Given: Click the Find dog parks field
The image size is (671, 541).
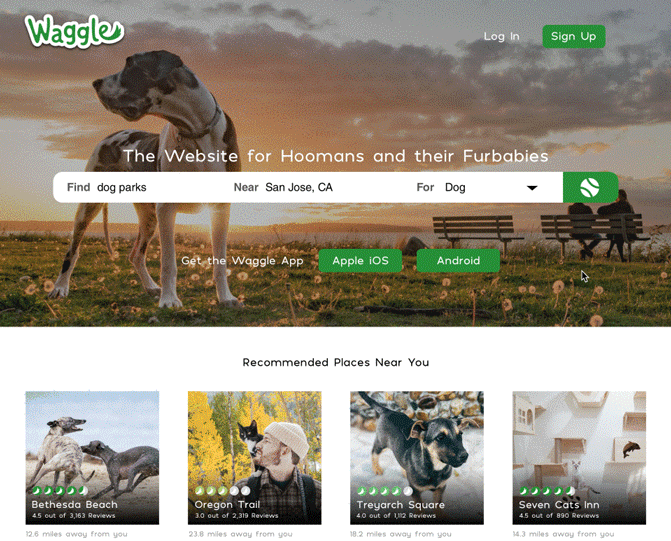Looking at the screenshot, I should tap(141, 187).
